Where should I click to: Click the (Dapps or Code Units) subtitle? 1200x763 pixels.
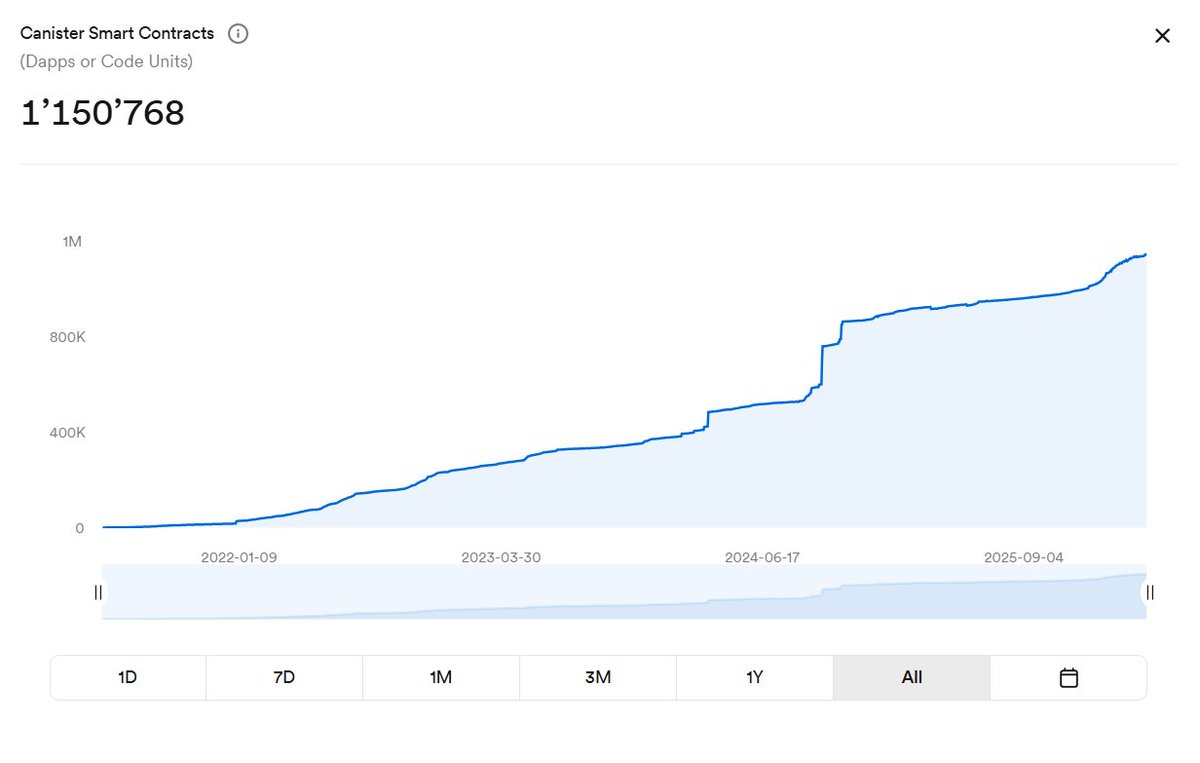(x=107, y=62)
